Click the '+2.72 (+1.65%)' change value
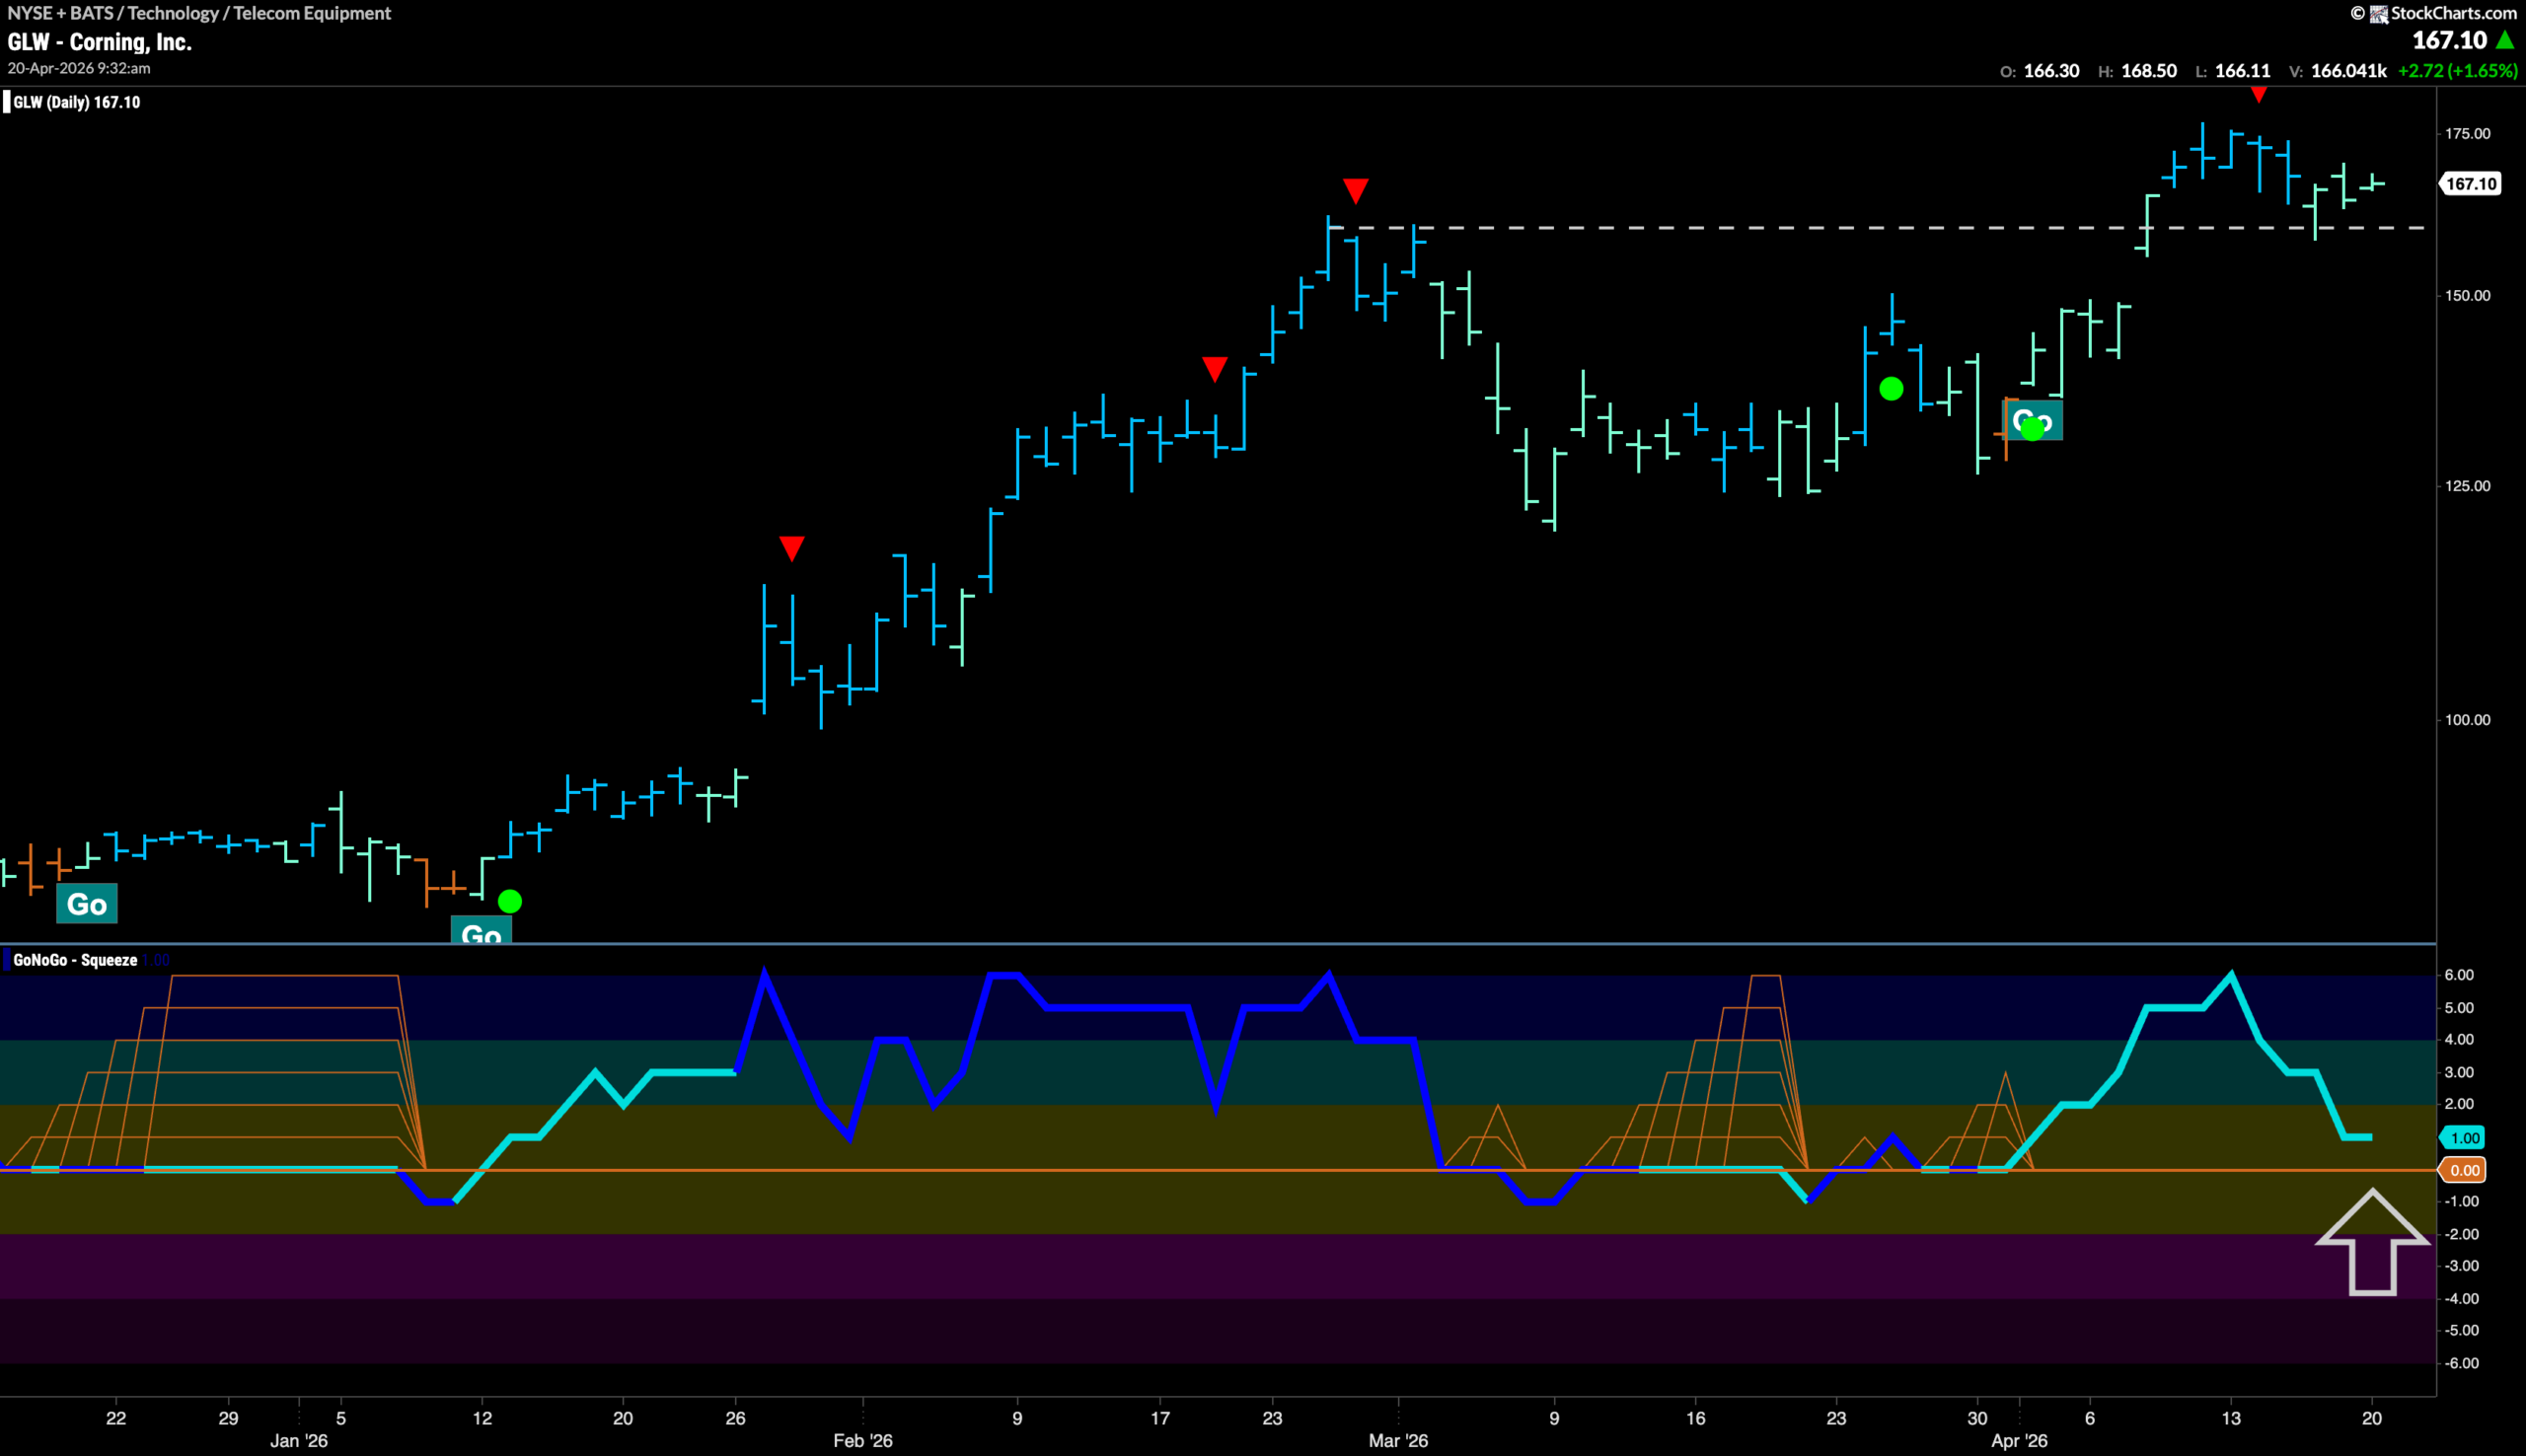The width and height of the screenshot is (2526, 1456). [2458, 71]
